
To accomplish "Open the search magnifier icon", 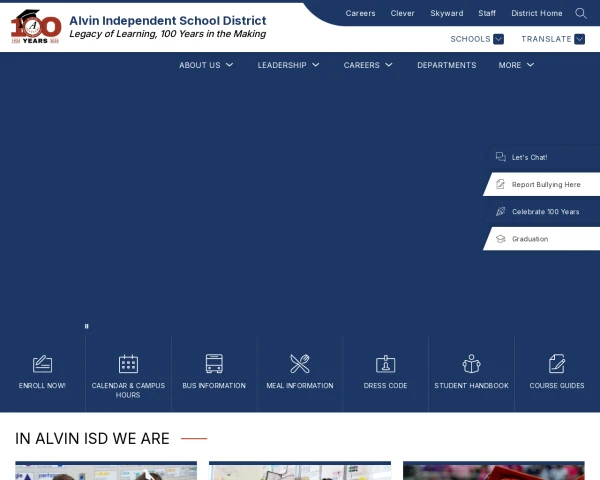I will click(580, 13).
